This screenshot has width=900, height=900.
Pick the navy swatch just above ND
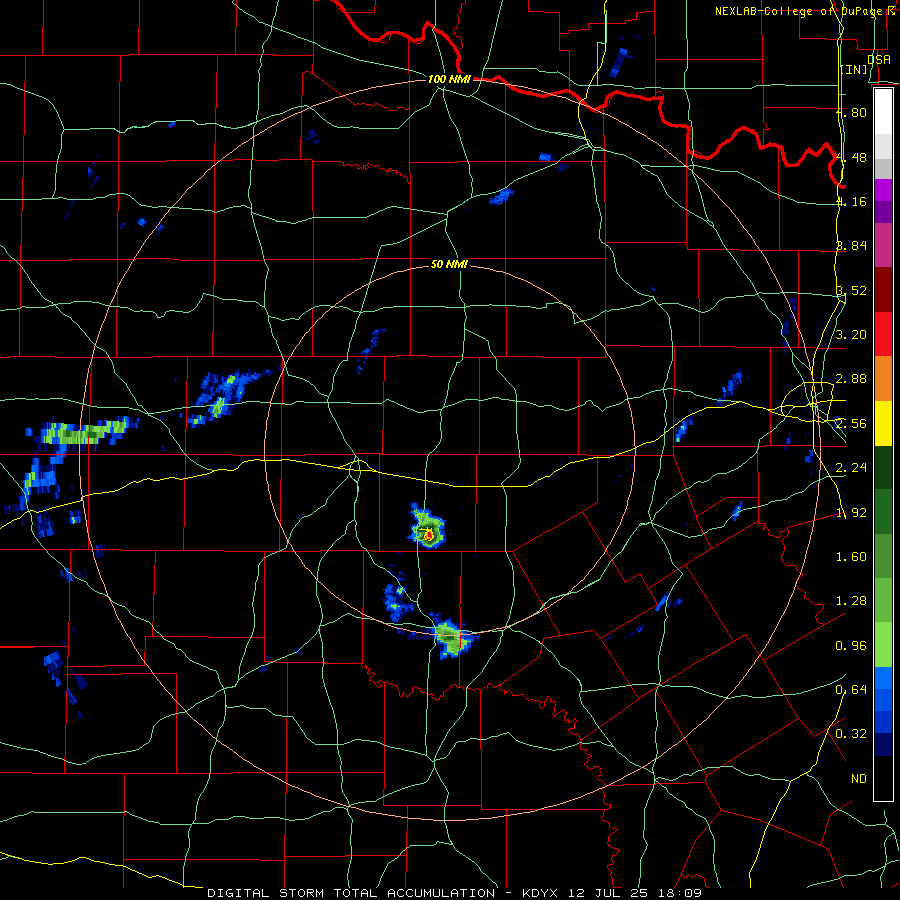point(883,745)
